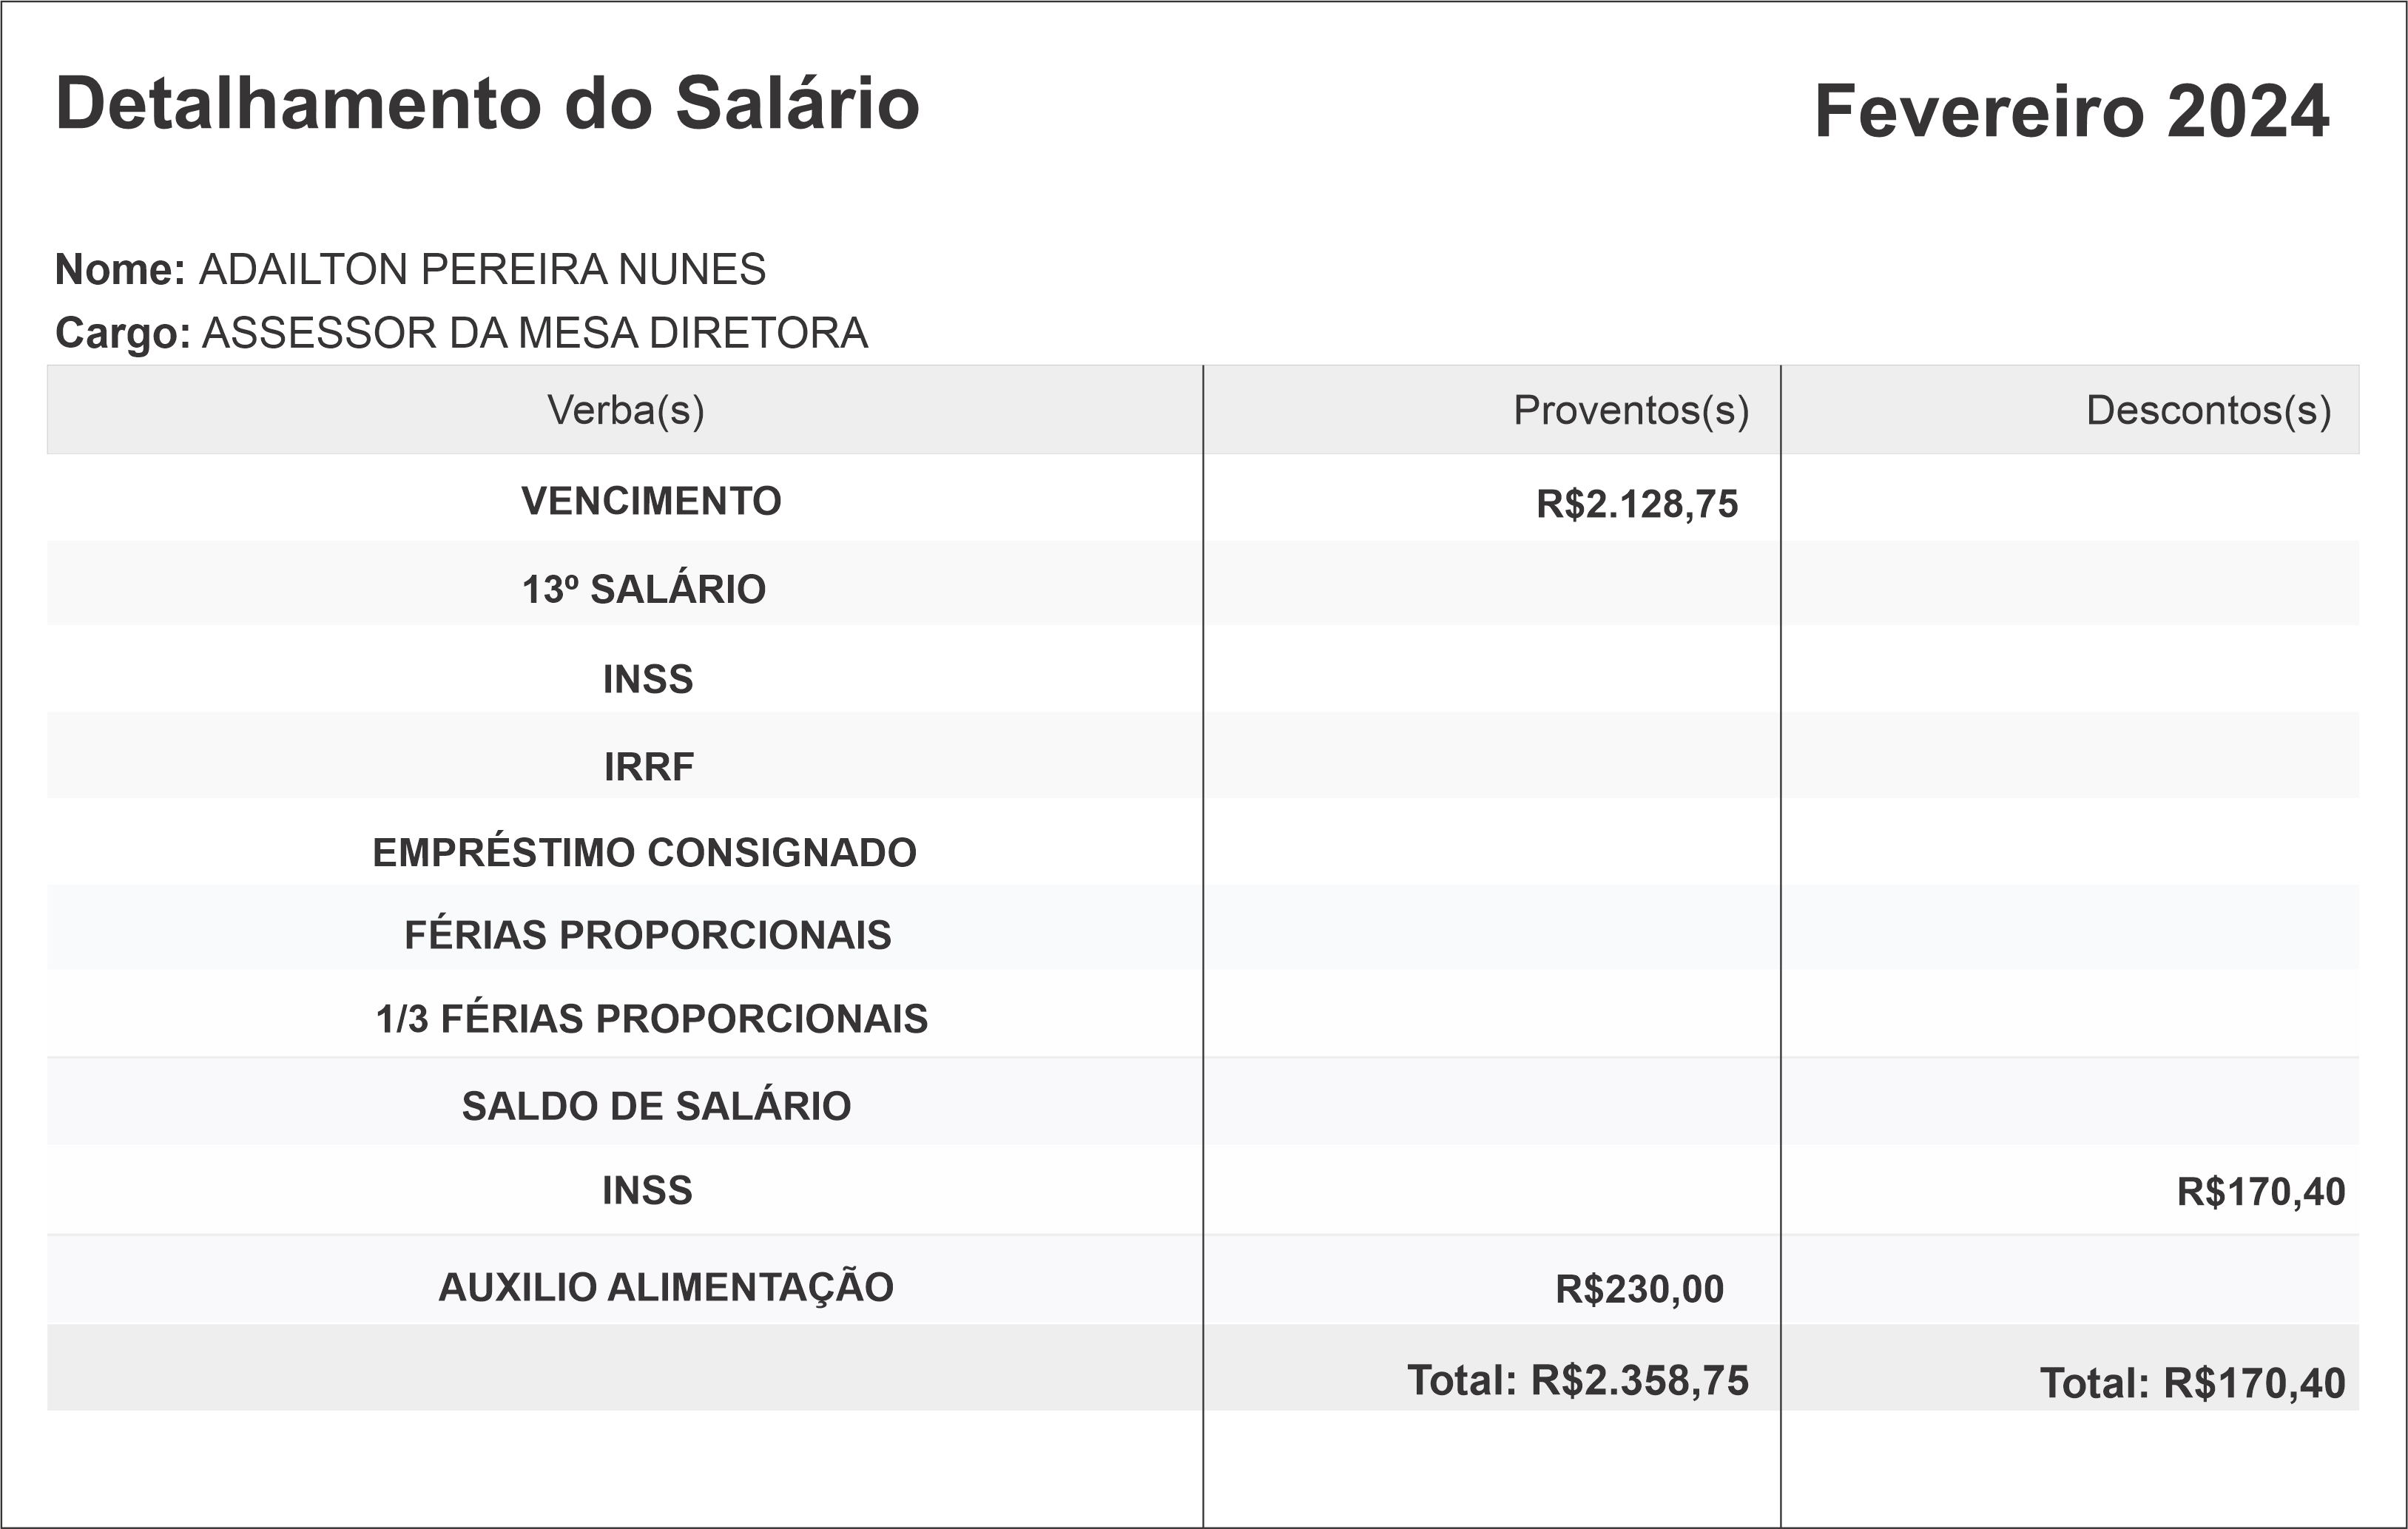
Task: Click the Total R$170,40 descontos cell
Action: (2192, 1383)
